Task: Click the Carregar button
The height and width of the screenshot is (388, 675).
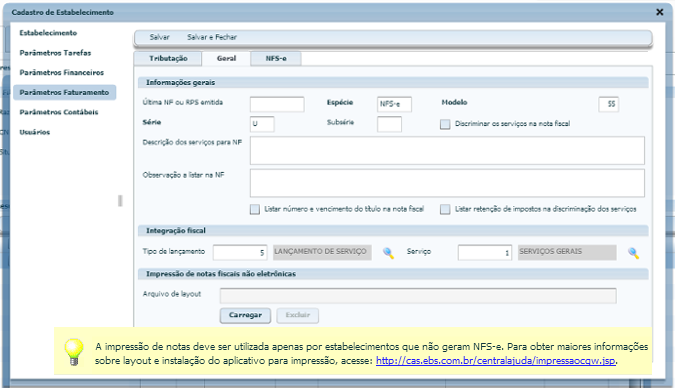Action: point(245,315)
